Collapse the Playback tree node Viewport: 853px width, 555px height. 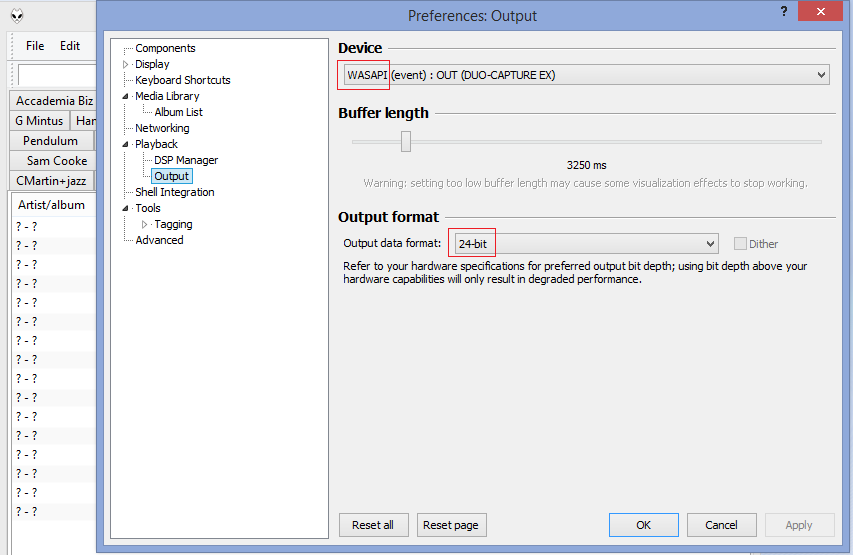126,144
